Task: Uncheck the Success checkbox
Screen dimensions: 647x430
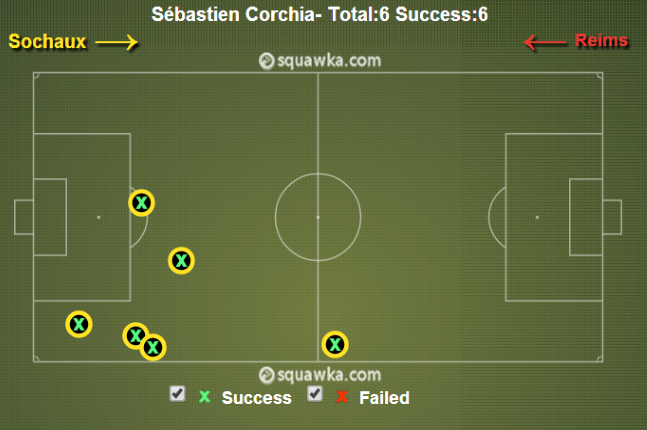Action: (x=177, y=394)
